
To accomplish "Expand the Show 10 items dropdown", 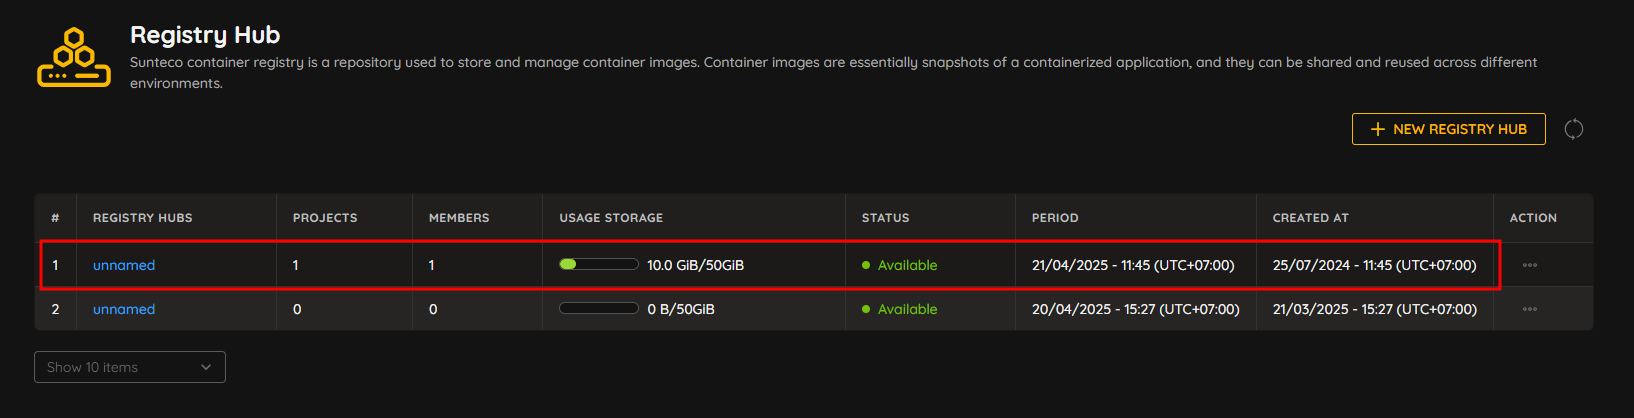I will (130, 367).
